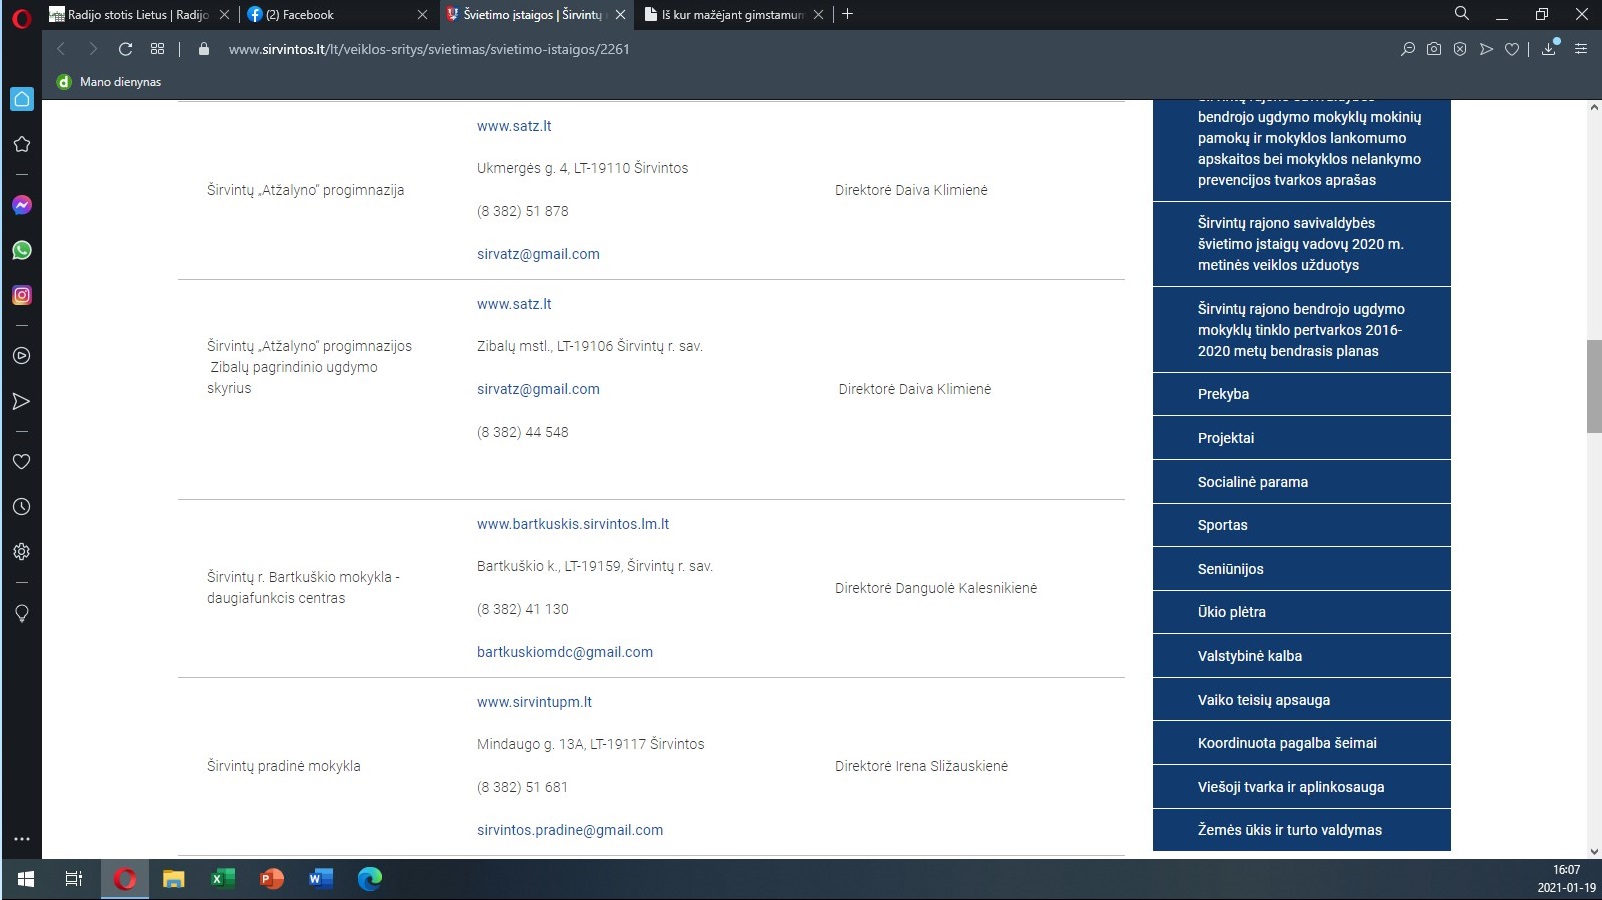Select Vaiko teisių apsauga in side menu
Viewport: 1602px width, 900px height.
(1263, 700)
